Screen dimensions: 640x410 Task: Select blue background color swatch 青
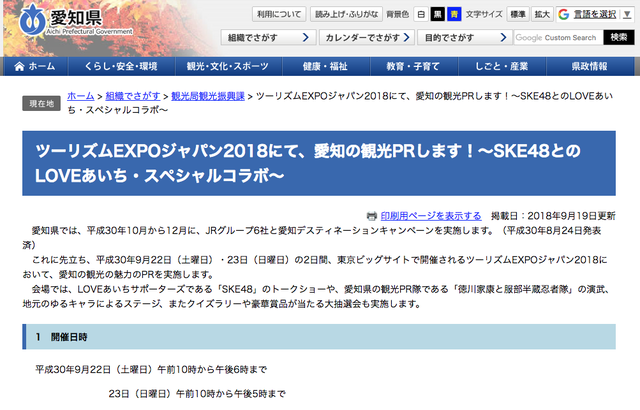click(454, 14)
